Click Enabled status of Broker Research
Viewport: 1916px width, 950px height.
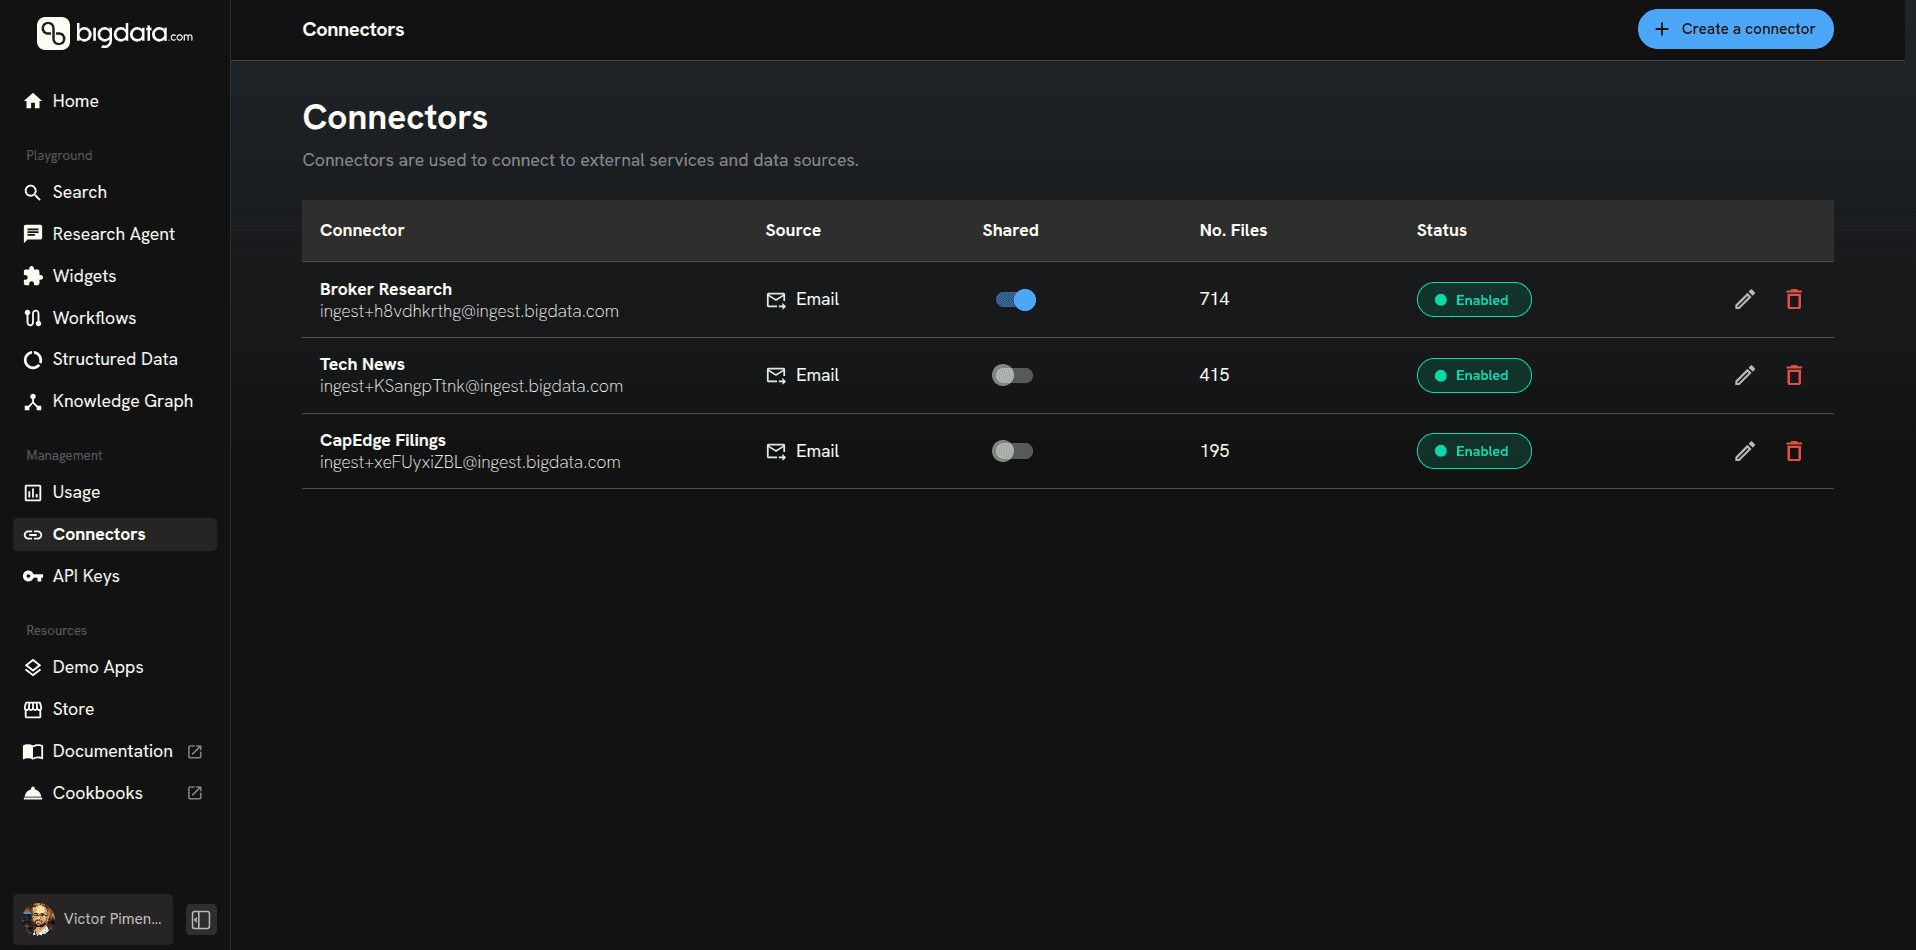[x=1474, y=300]
